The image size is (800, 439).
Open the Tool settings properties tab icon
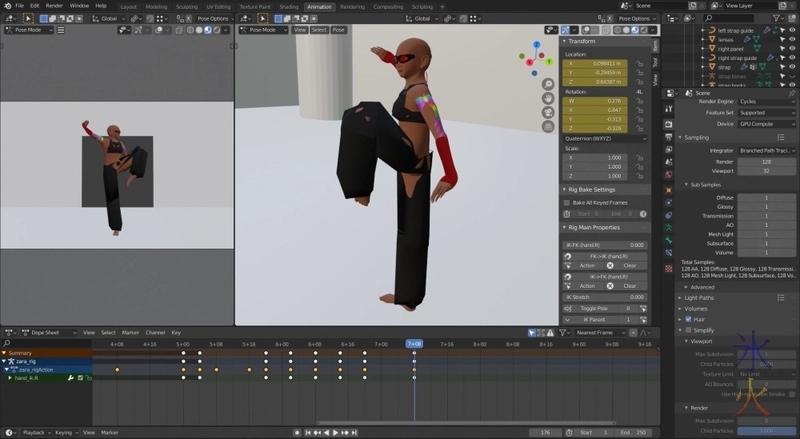point(670,108)
